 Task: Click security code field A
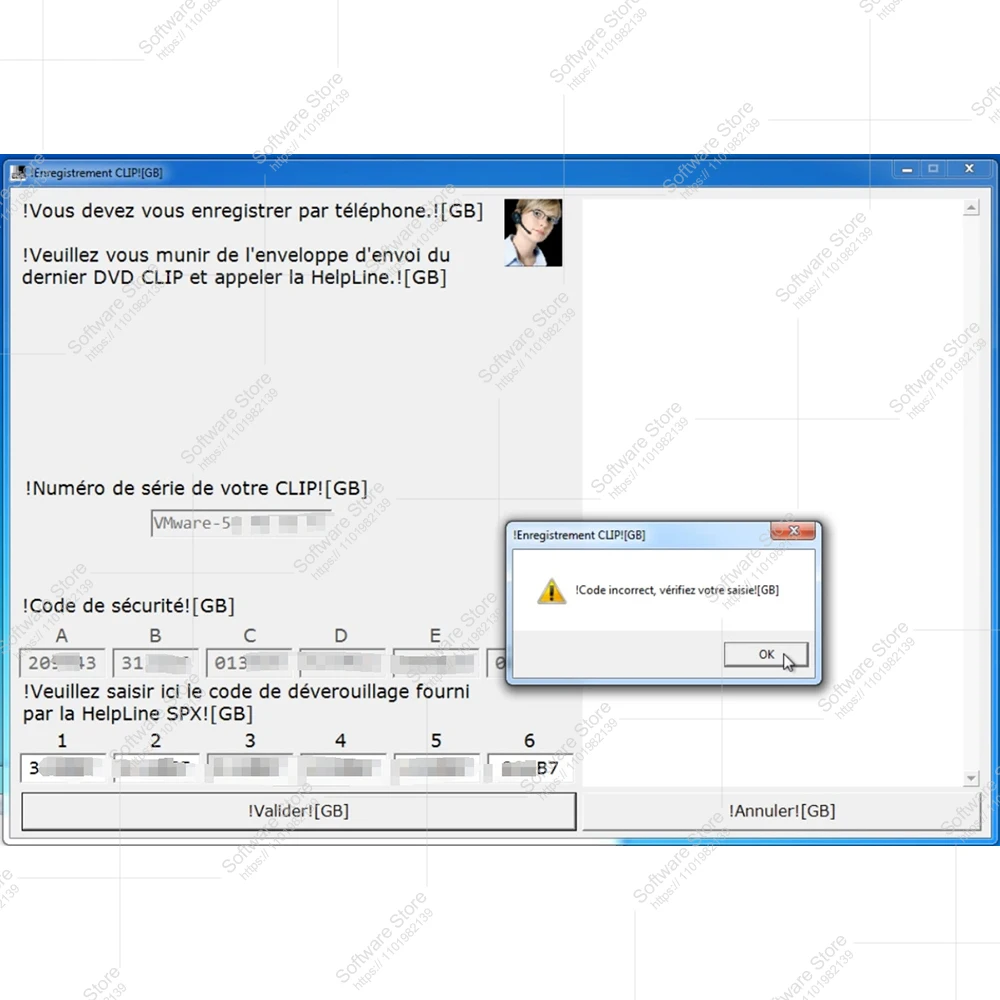pos(62,663)
